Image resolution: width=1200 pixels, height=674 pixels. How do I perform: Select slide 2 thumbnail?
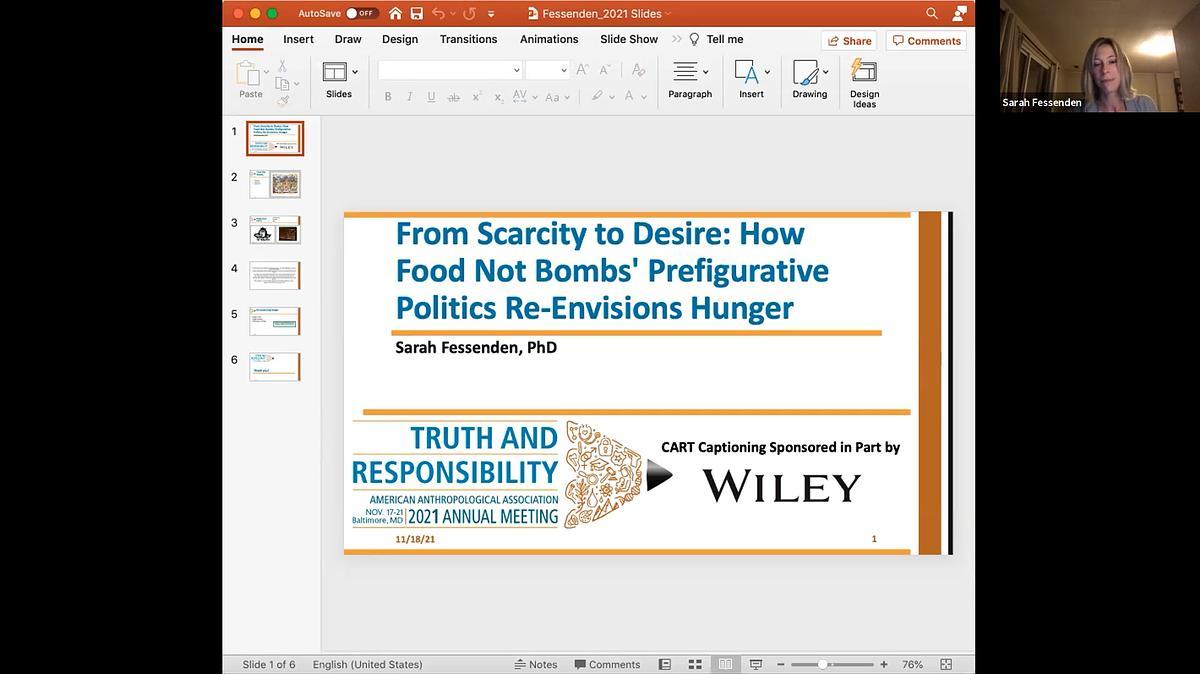point(275,184)
